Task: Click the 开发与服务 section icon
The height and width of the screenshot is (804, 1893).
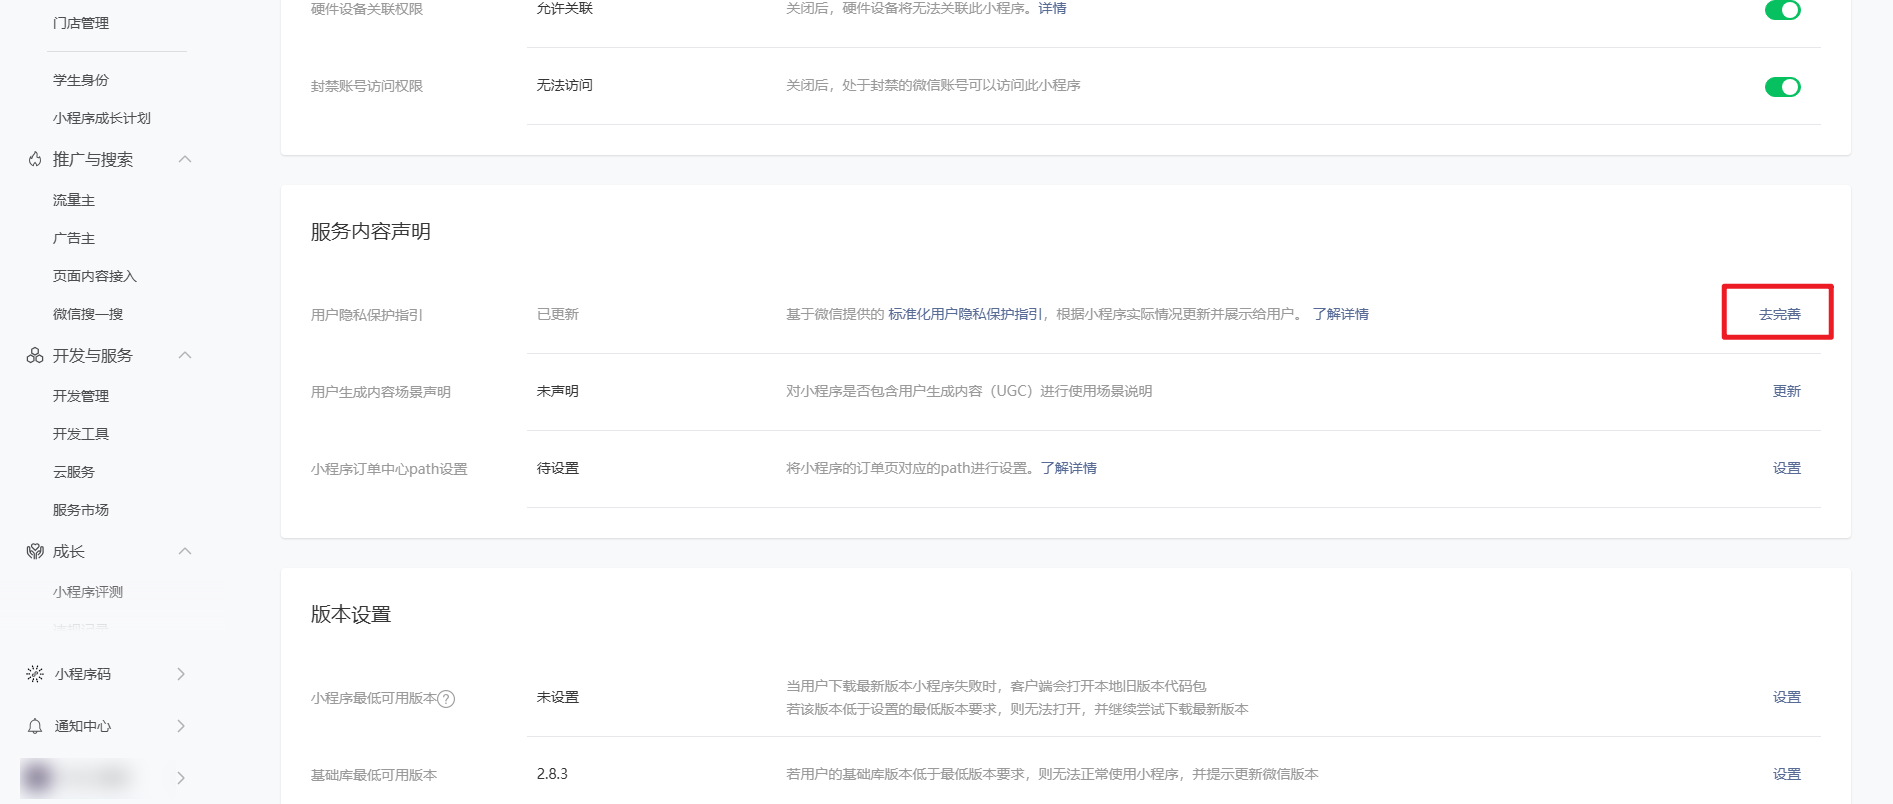Action: [x=35, y=355]
